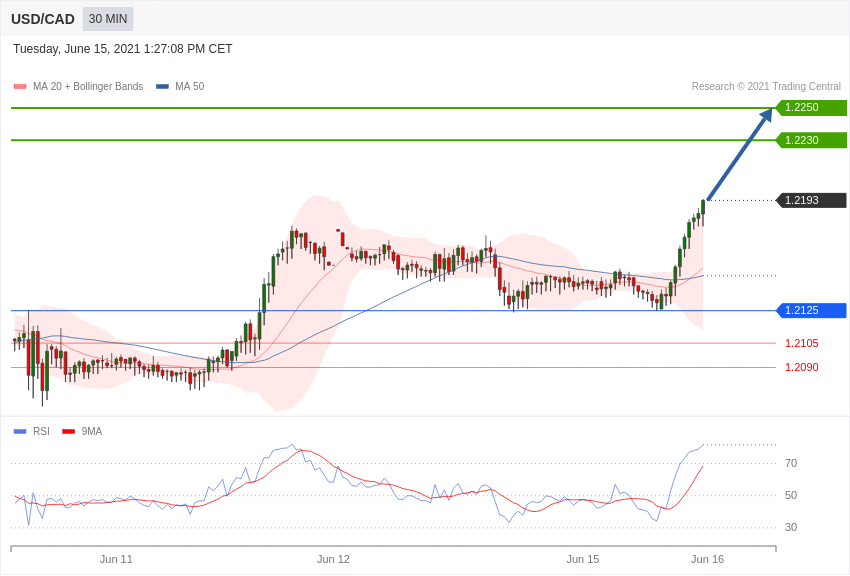Viewport: 850px width, 576px height.
Task: Click the Research © 2021 Trading Central credit
Action: point(766,87)
